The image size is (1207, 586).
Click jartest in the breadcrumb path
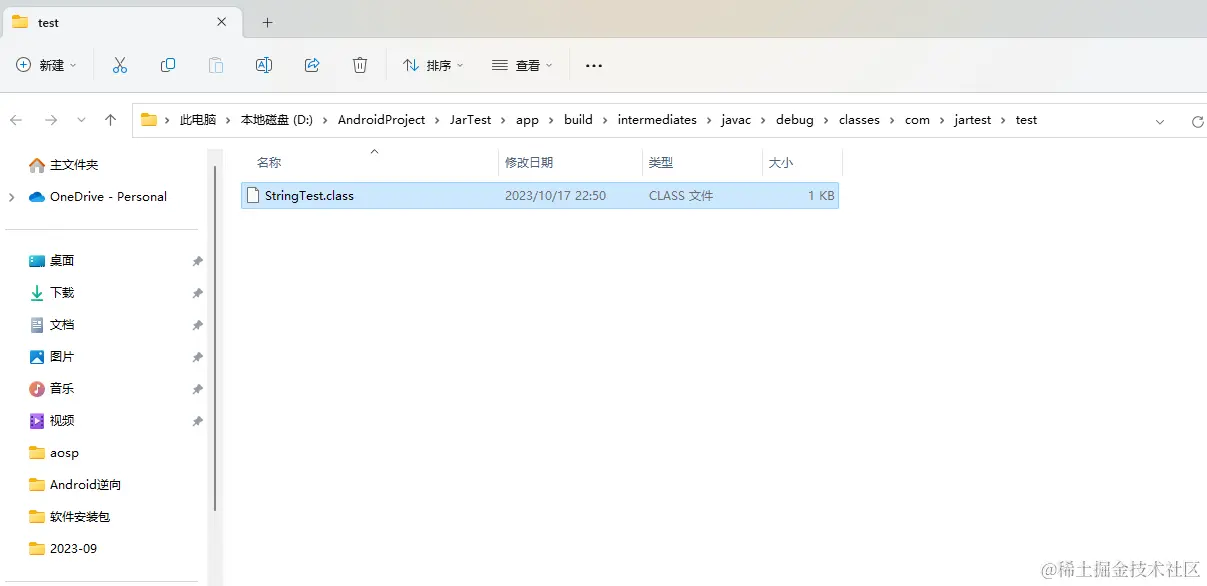coord(972,120)
